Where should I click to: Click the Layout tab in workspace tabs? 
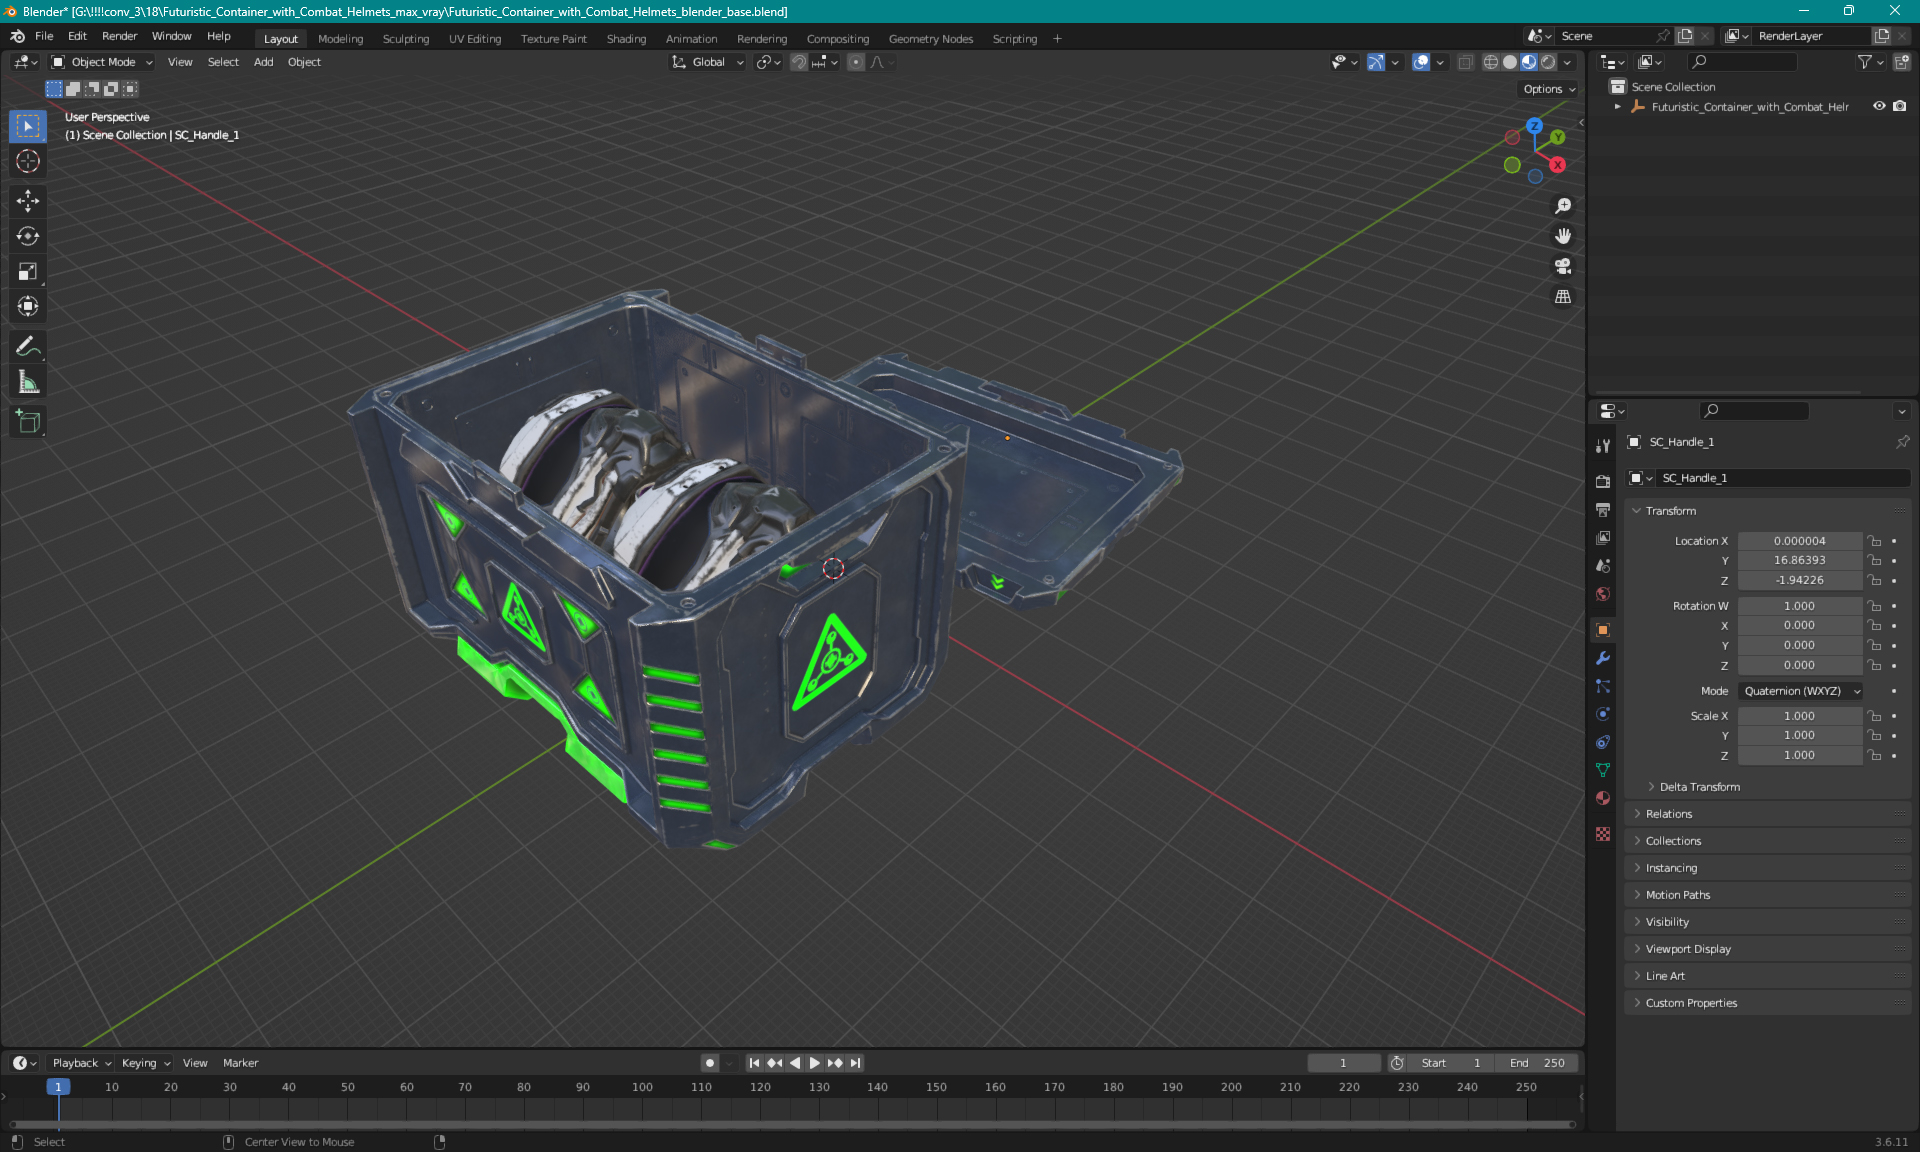280,38
